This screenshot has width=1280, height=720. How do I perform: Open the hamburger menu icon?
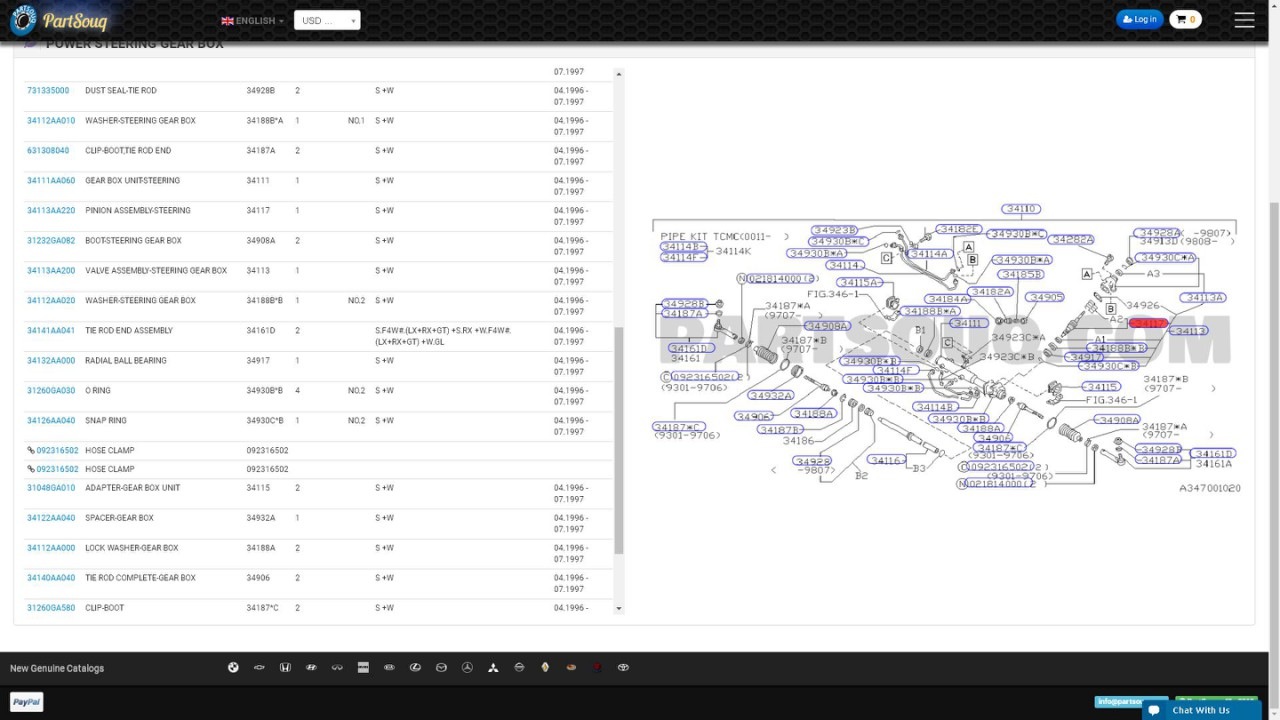(1244, 20)
